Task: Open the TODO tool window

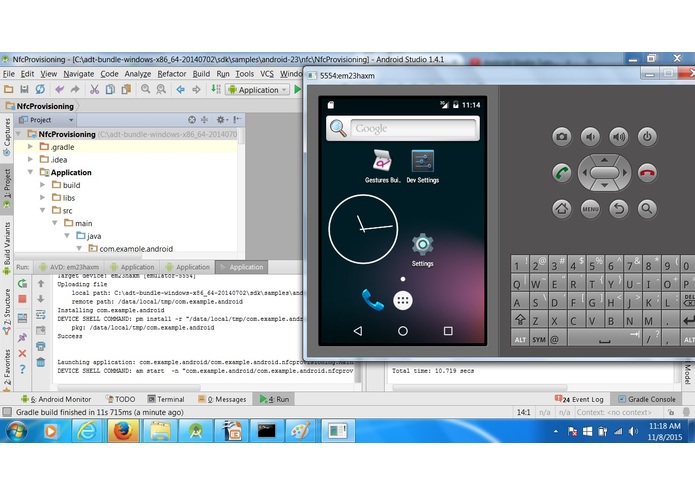Action: click(x=120, y=399)
